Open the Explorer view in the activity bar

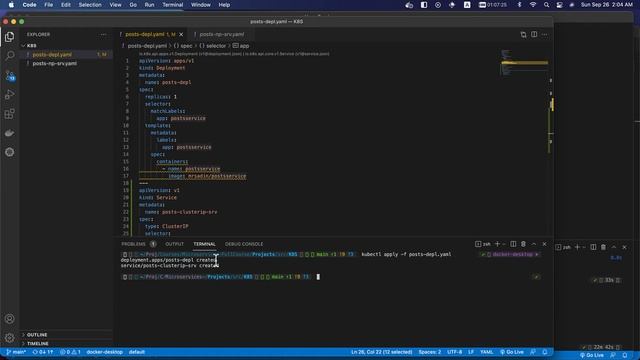(x=9, y=37)
